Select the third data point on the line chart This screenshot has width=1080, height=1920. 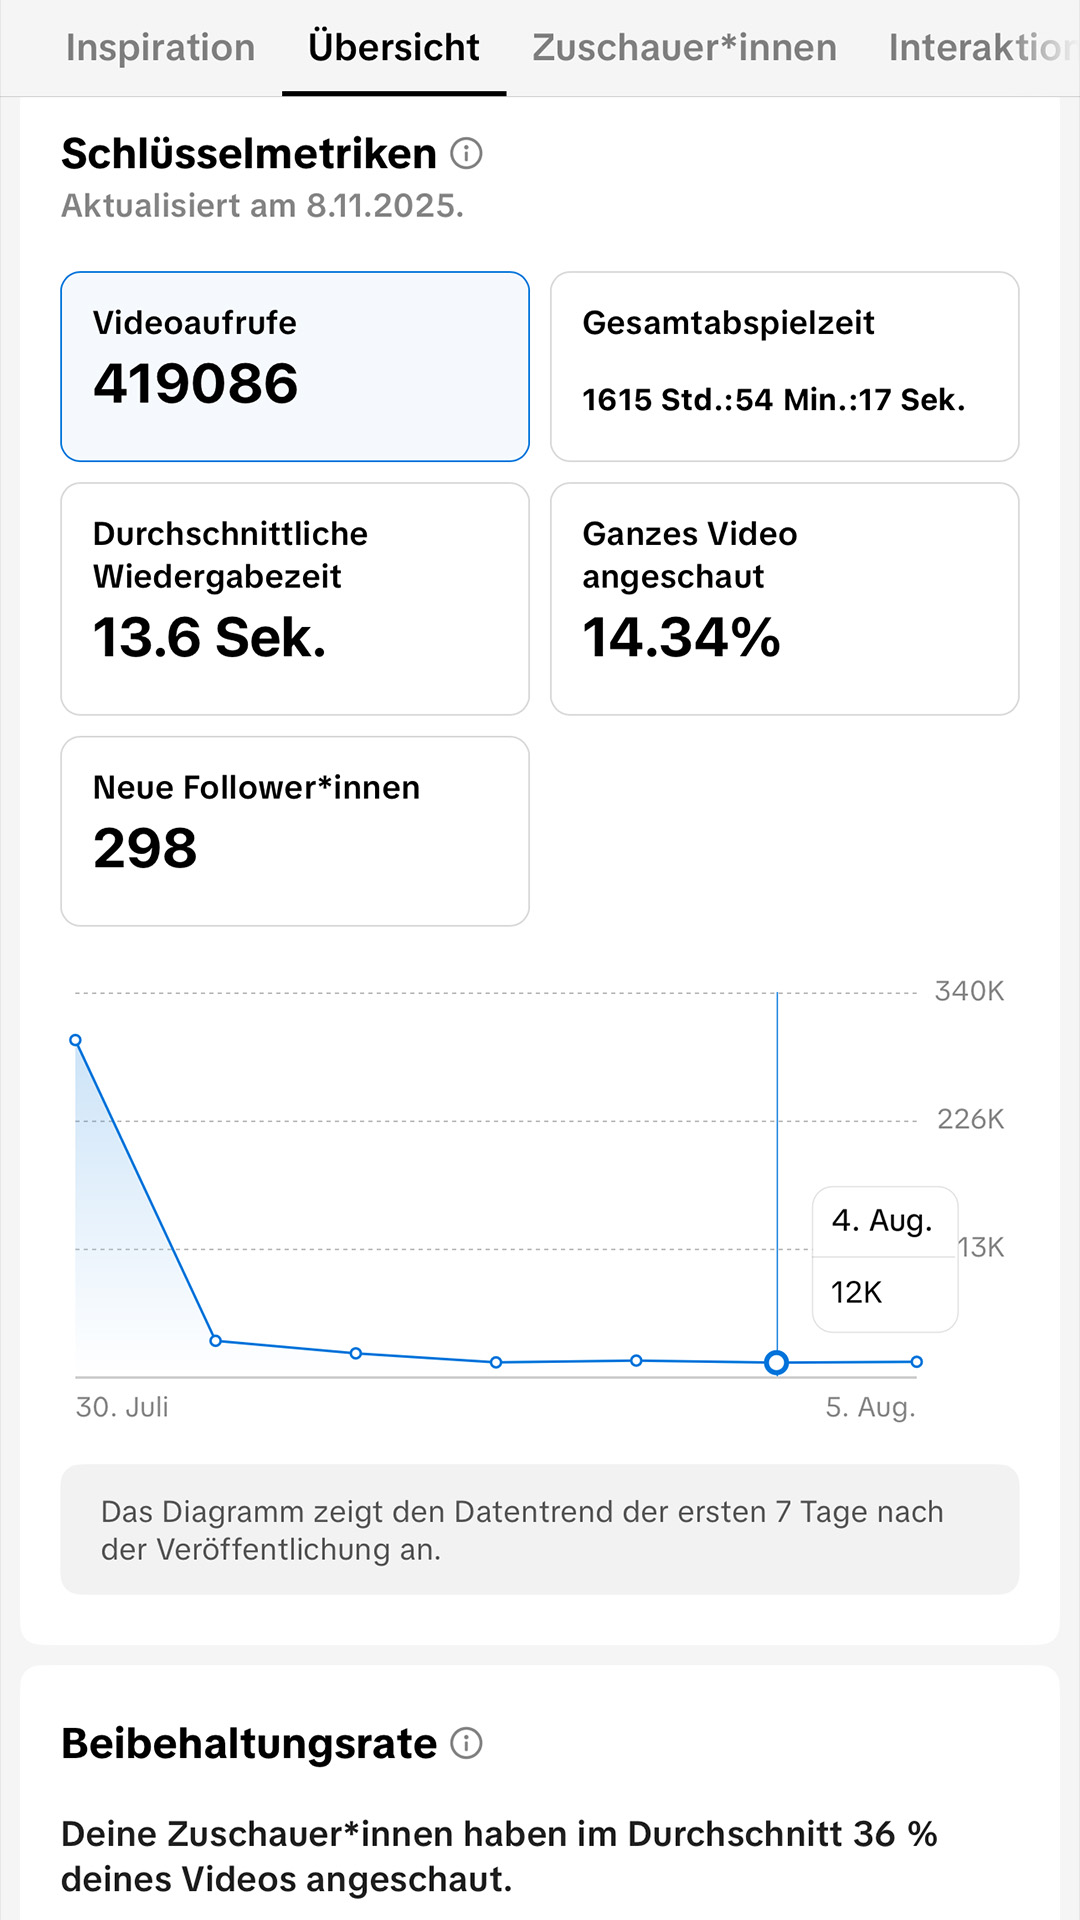click(x=356, y=1353)
